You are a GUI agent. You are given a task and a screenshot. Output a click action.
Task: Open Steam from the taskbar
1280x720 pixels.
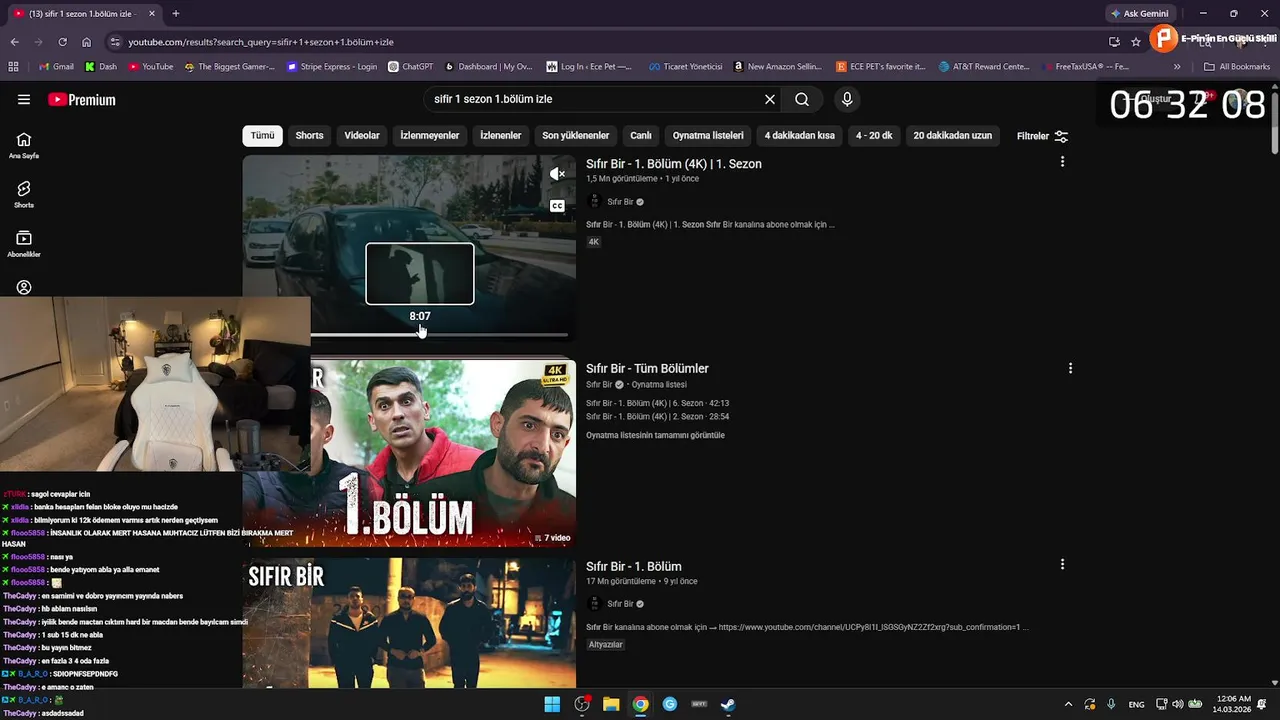[x=728, y=704]
